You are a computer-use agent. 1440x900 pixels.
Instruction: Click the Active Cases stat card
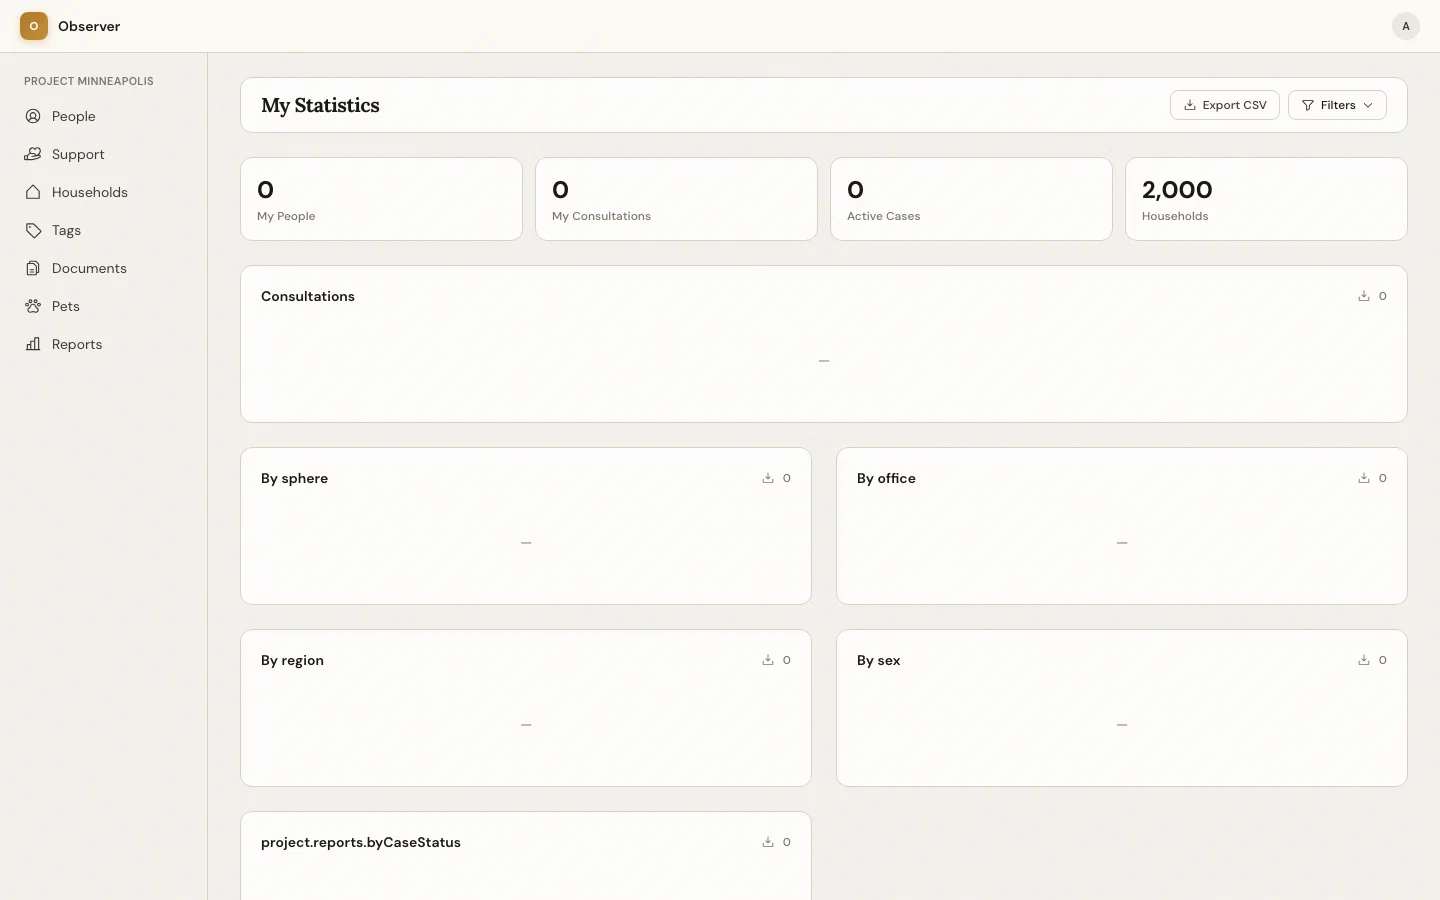point(970,199)
